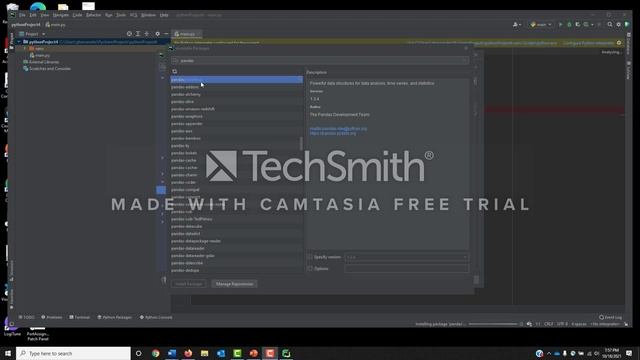640x360 pixels.
Task: Open the File menu
Action: point(22,15)
